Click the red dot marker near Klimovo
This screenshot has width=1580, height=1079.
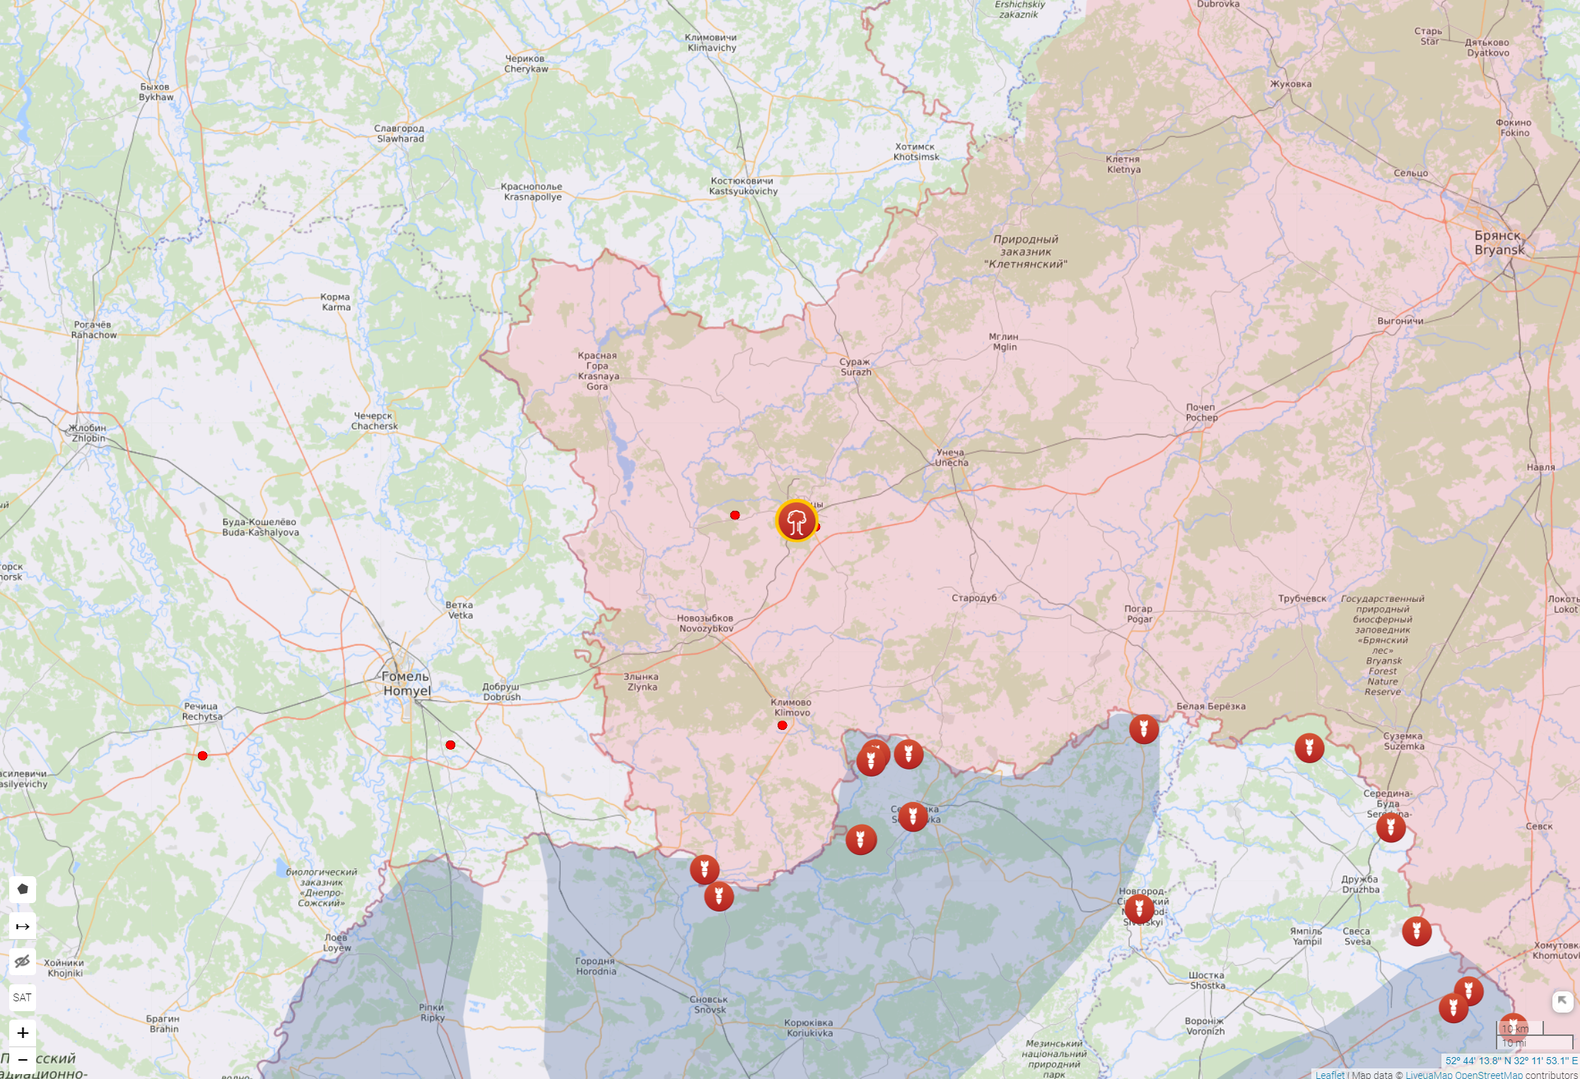(782, 726)
